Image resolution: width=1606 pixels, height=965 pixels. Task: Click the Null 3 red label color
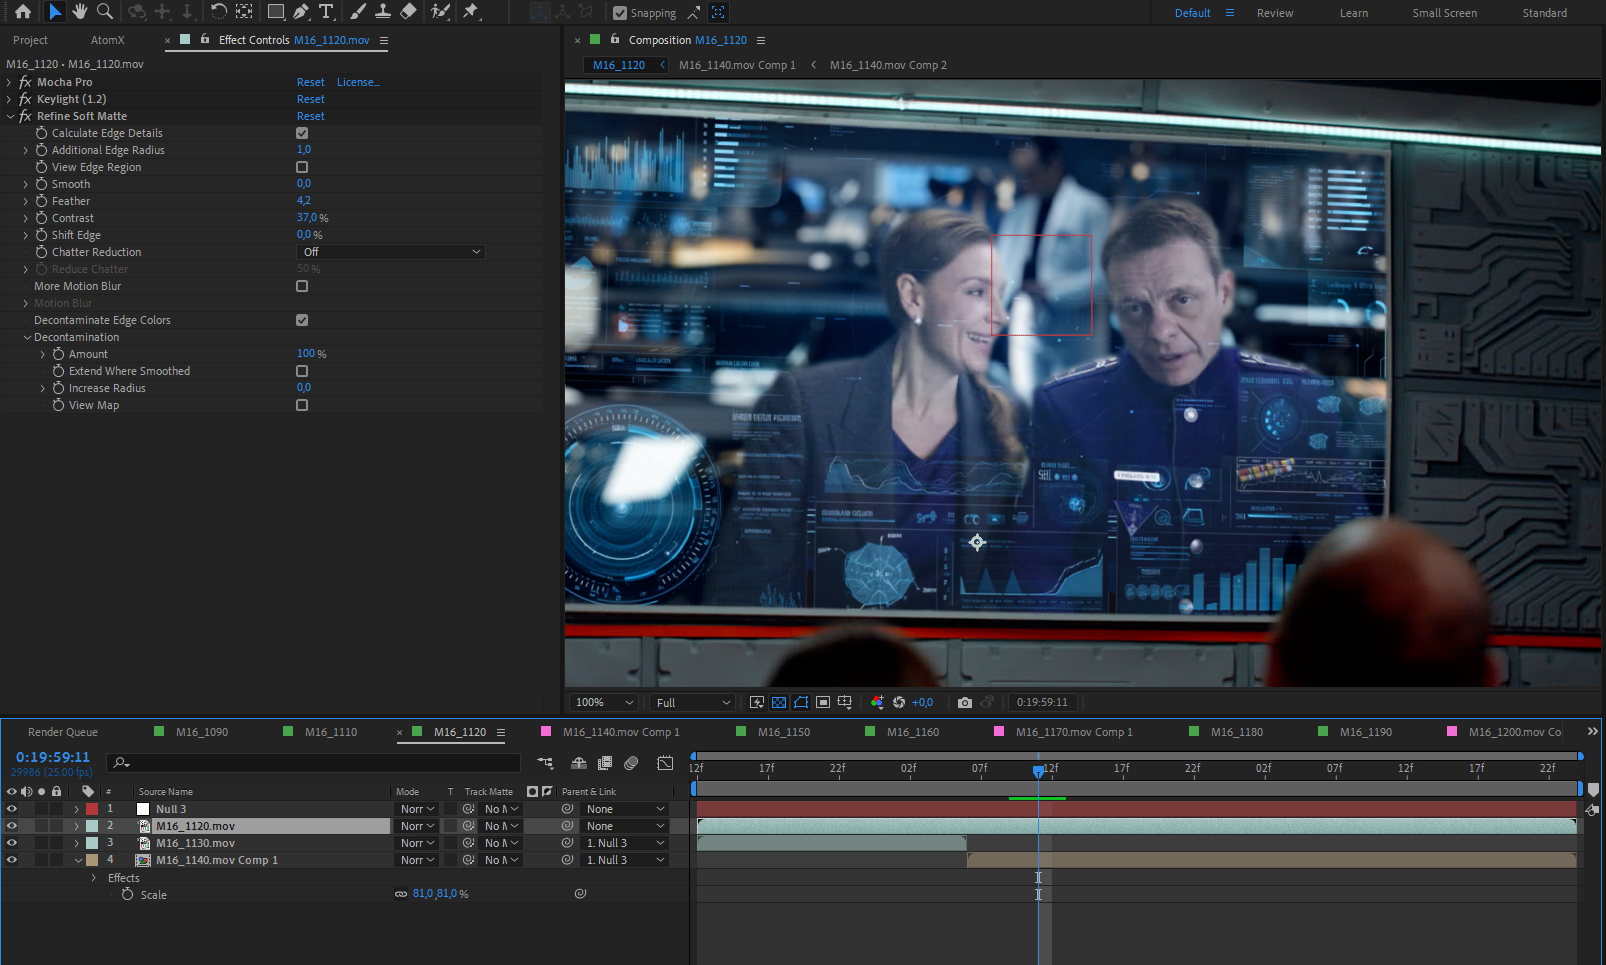point(92,809)
